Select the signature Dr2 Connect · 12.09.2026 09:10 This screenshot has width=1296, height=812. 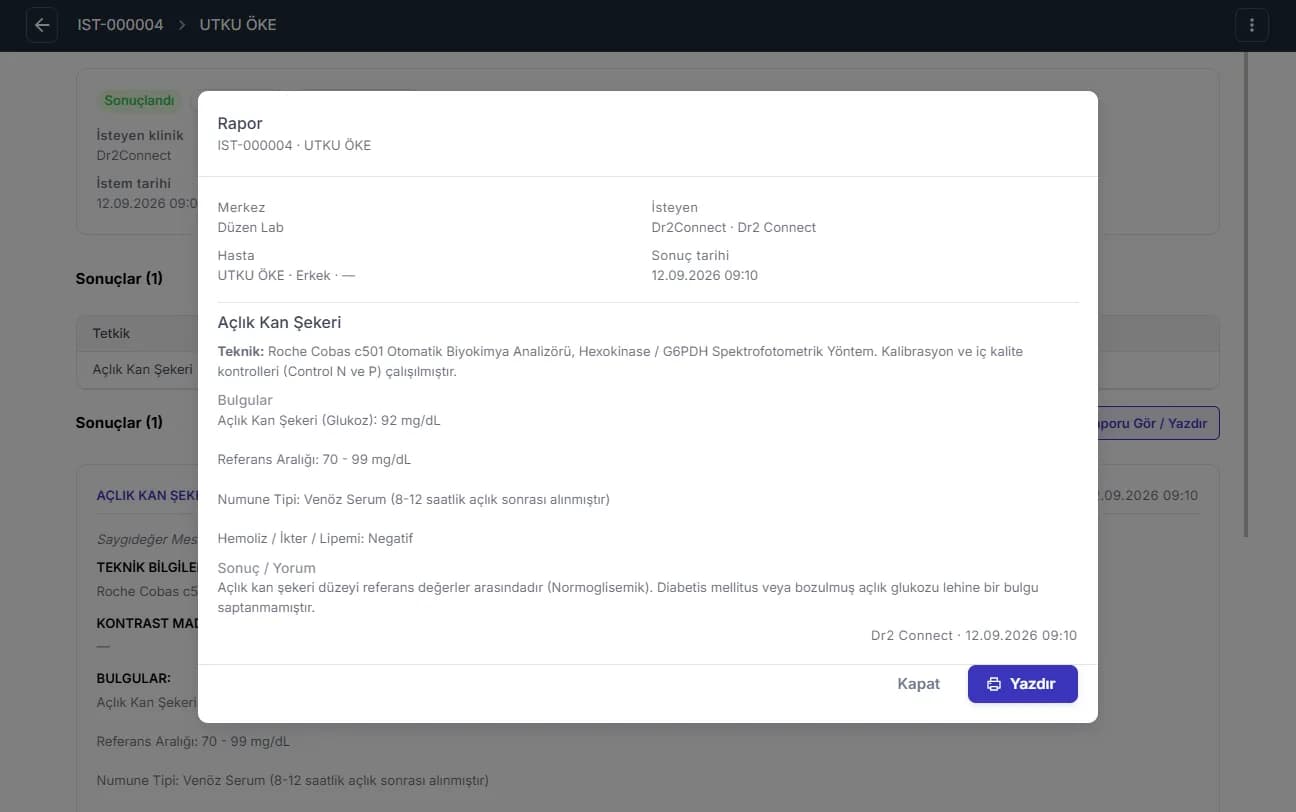coord(974,635)
